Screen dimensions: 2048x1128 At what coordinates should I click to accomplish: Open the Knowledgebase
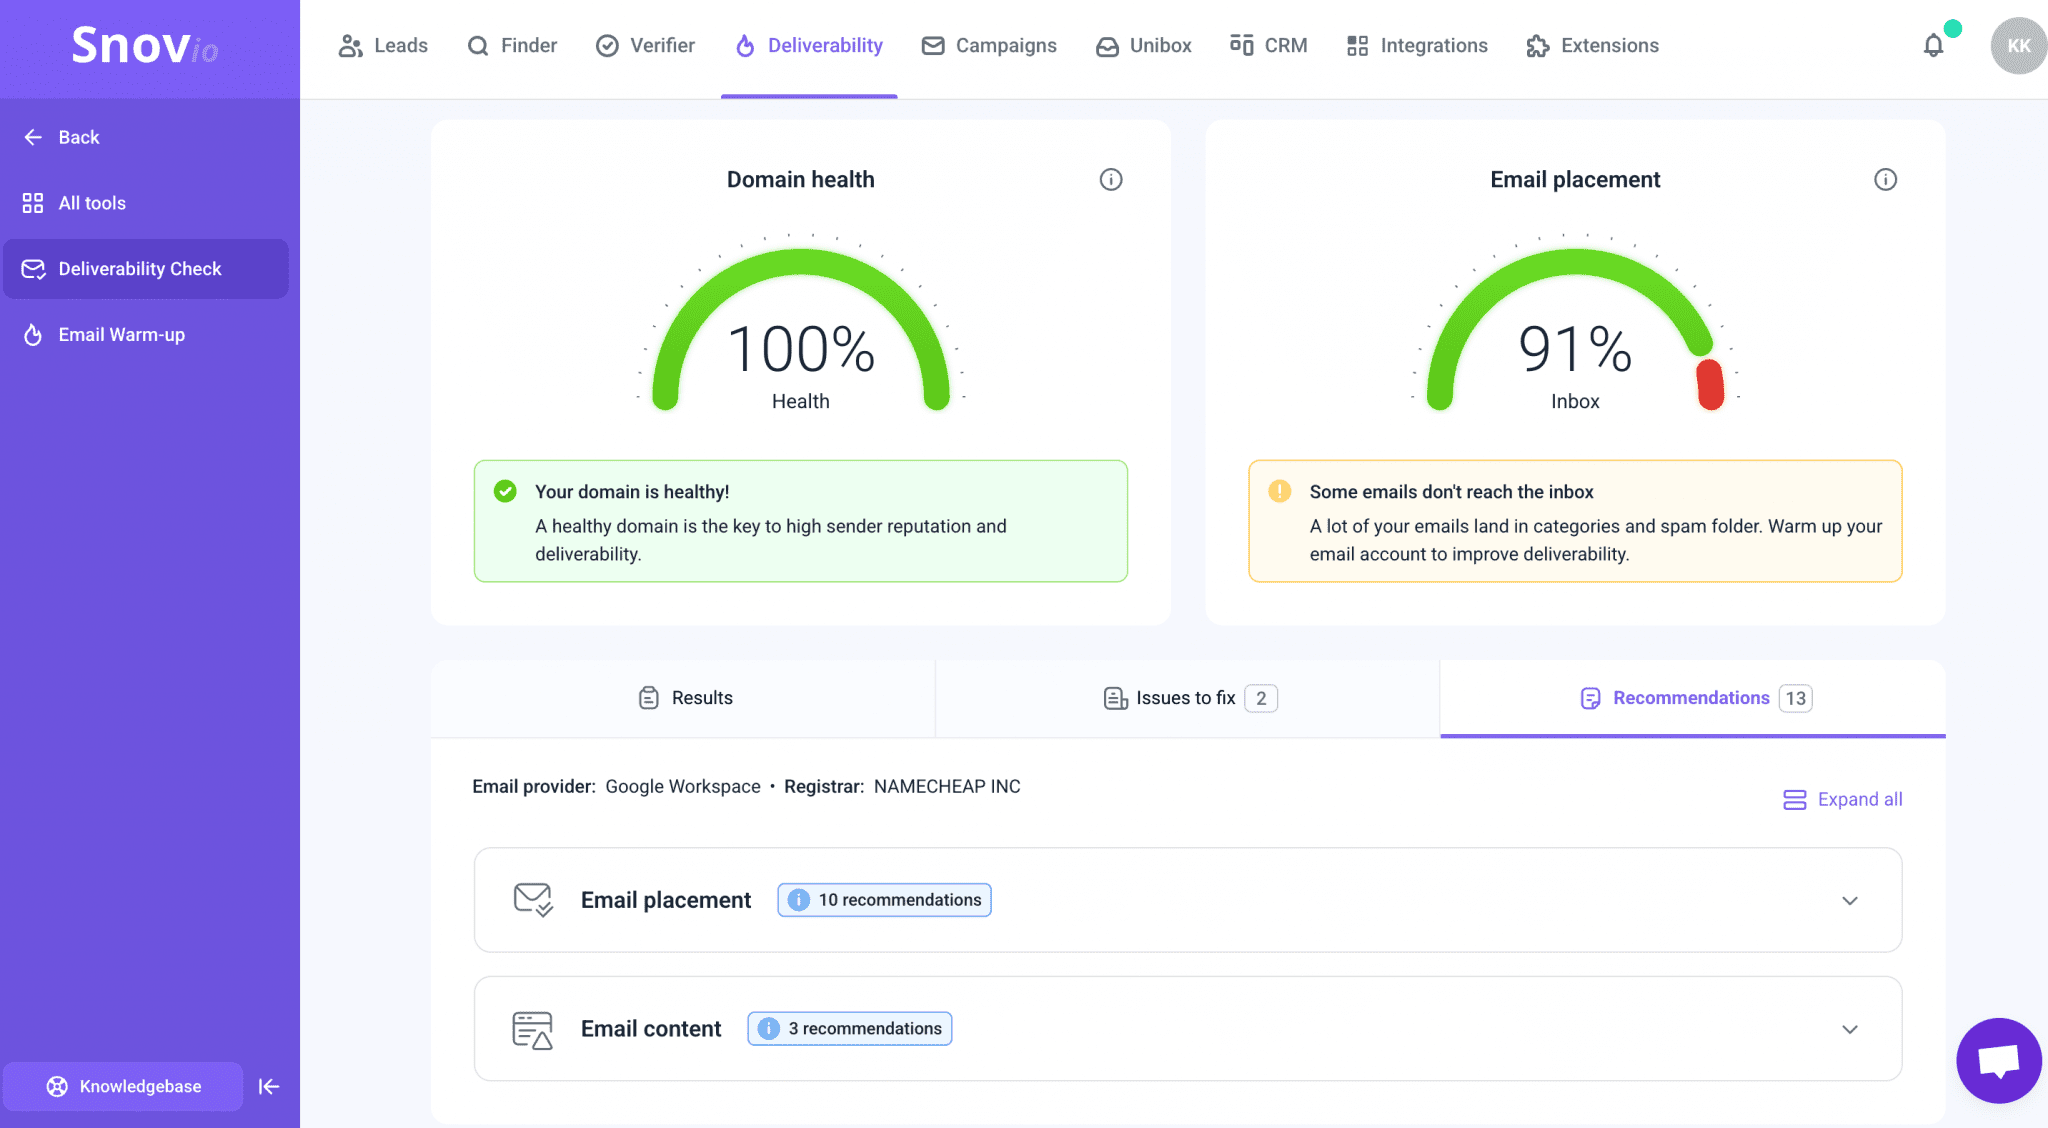pos(124,1086)
